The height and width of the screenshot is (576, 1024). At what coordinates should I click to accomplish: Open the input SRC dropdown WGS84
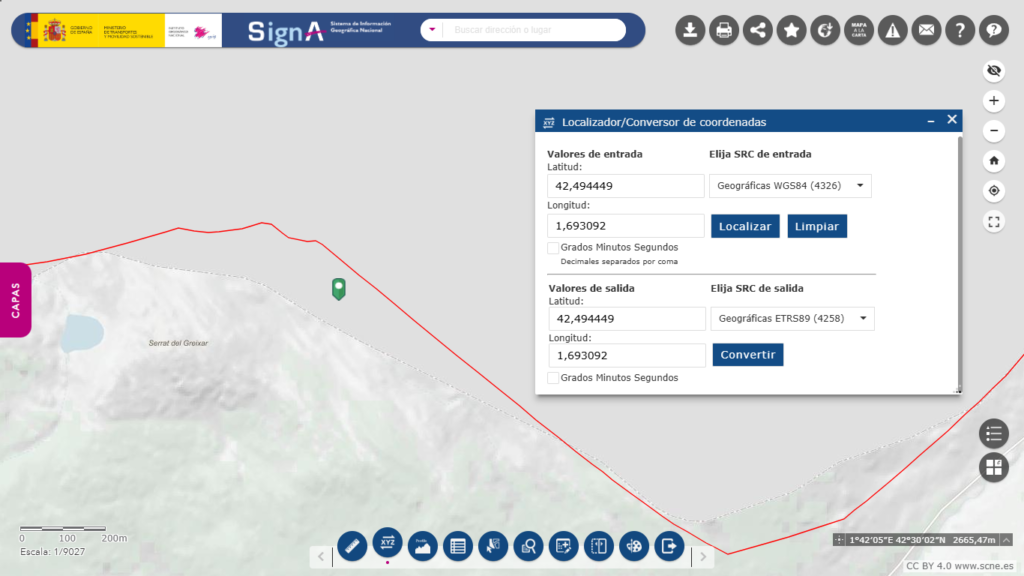(790, 186)
